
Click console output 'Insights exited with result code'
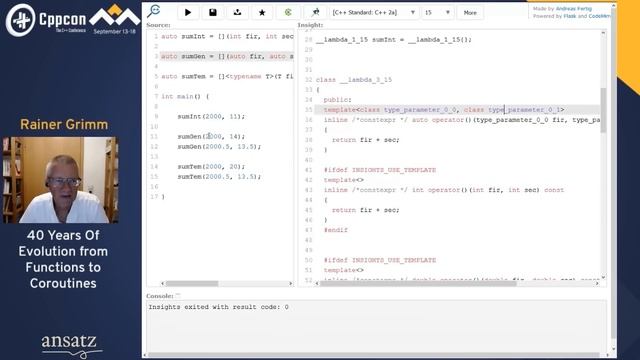[218, 307]
